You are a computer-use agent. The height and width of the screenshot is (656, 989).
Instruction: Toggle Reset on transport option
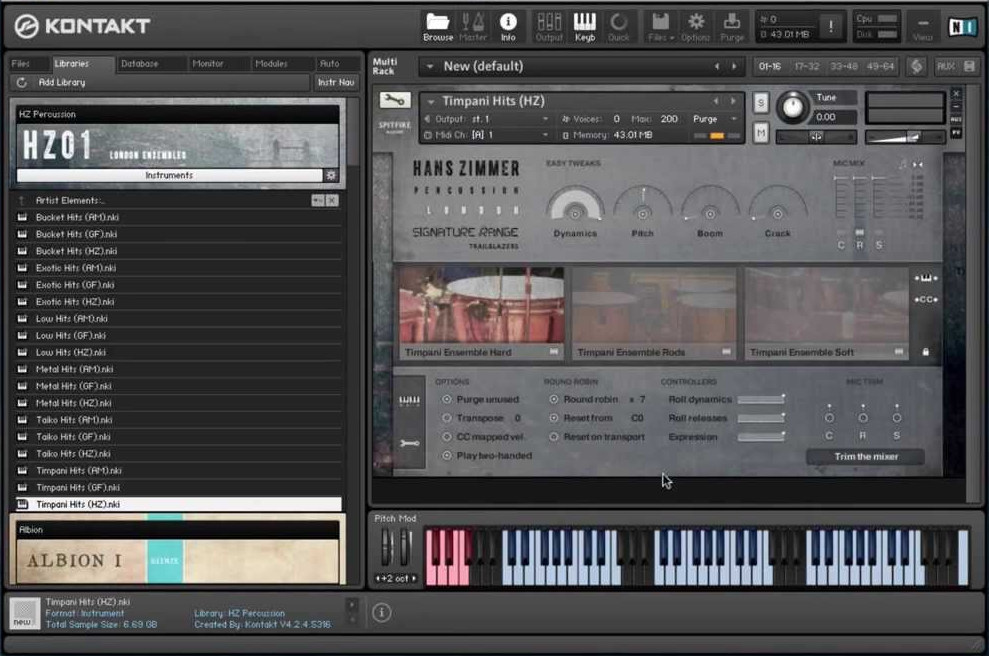[x=554, y=436]
